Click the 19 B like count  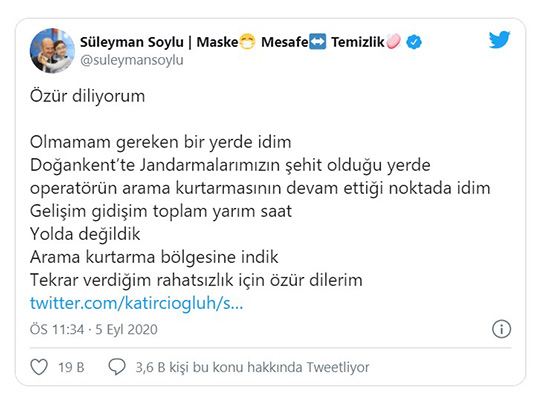(x=71, y=367)
